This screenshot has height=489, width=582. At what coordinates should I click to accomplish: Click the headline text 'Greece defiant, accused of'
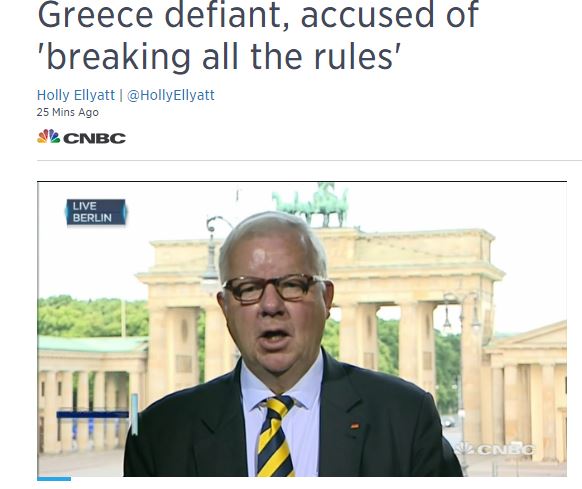pyautogui.click(x=258, y=15)
